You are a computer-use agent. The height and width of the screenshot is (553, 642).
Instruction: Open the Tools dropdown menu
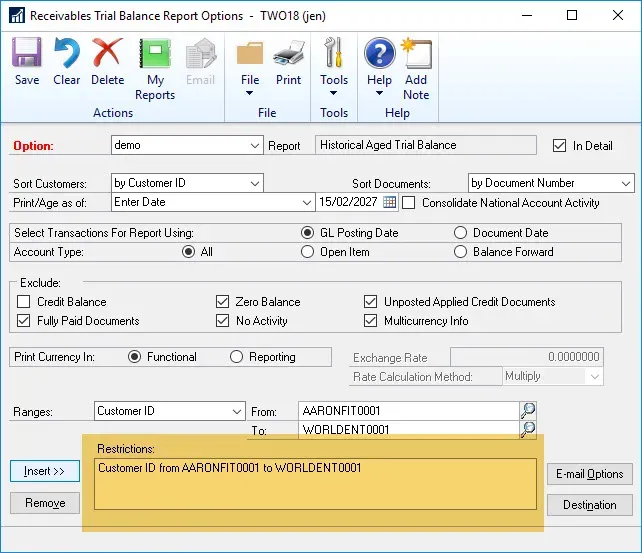pos(334,68)
